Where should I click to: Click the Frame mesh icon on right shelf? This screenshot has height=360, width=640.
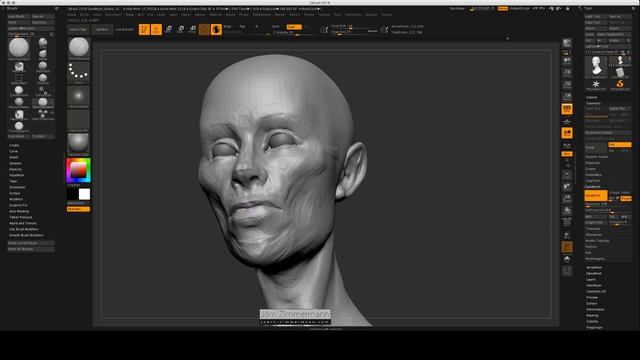(x=567, y=174)
